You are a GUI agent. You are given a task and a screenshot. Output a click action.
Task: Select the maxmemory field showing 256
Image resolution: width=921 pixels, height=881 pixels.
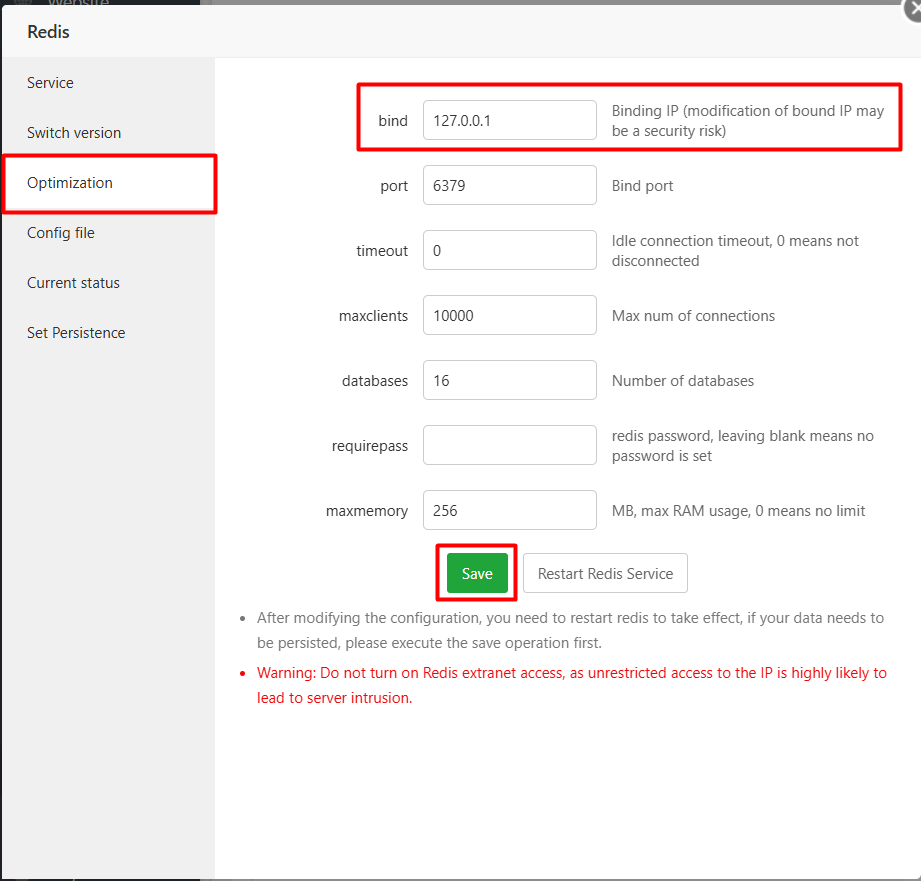[x=509, y=510]
